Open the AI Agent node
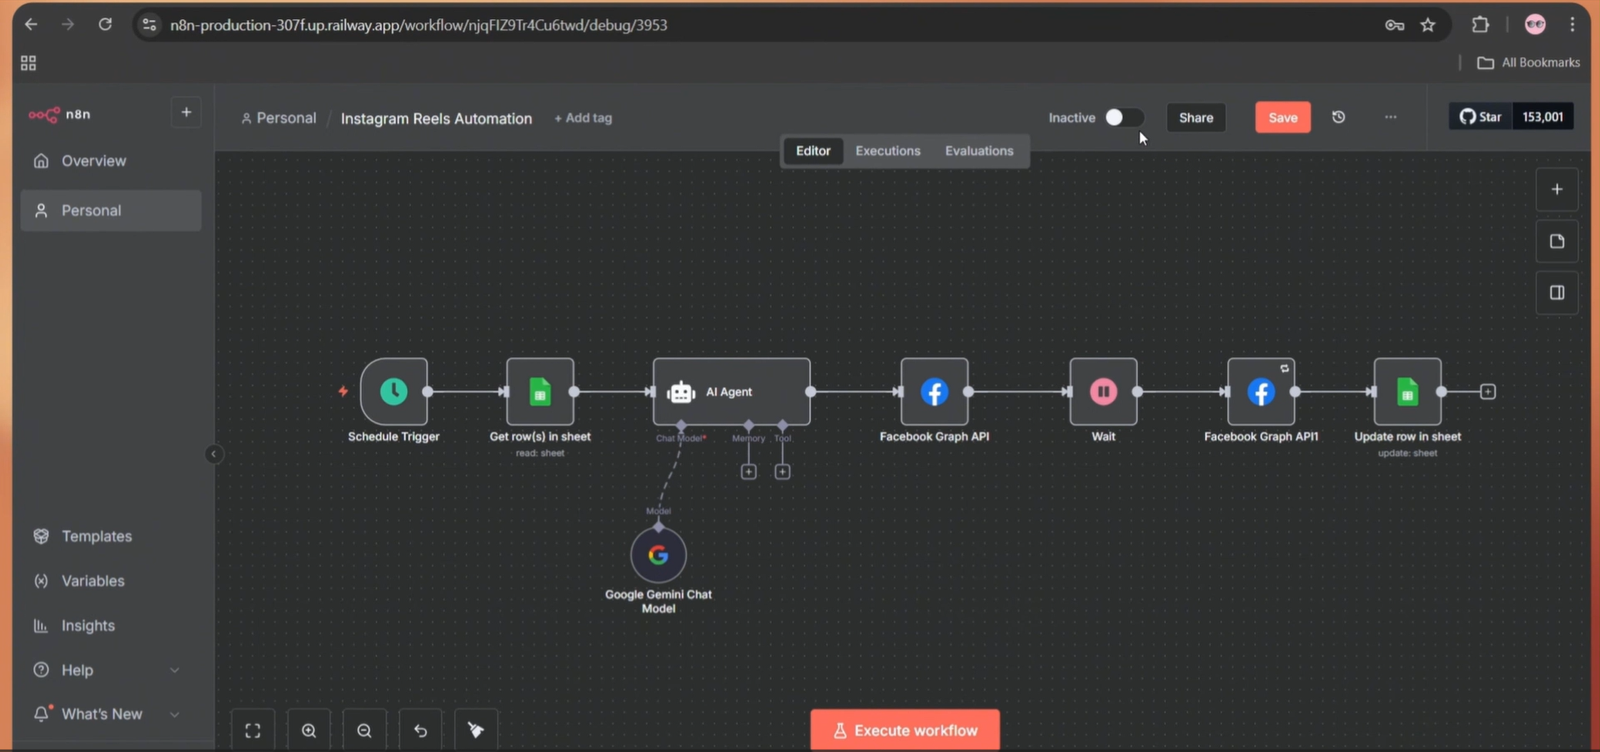The image size is (1600, 752). (731, 391)
